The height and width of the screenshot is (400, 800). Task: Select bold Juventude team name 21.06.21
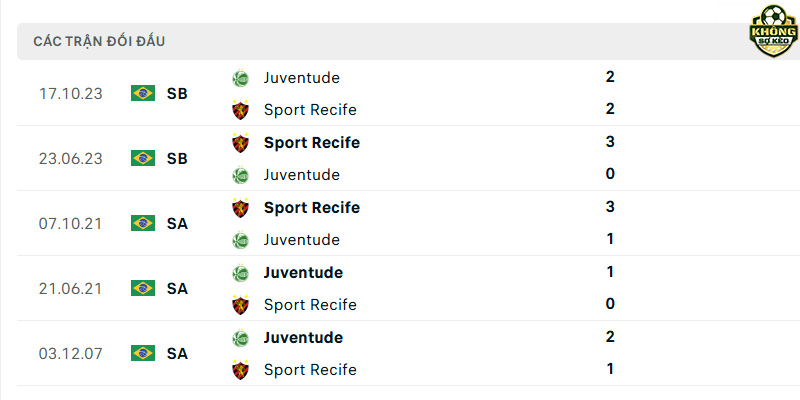303,272
